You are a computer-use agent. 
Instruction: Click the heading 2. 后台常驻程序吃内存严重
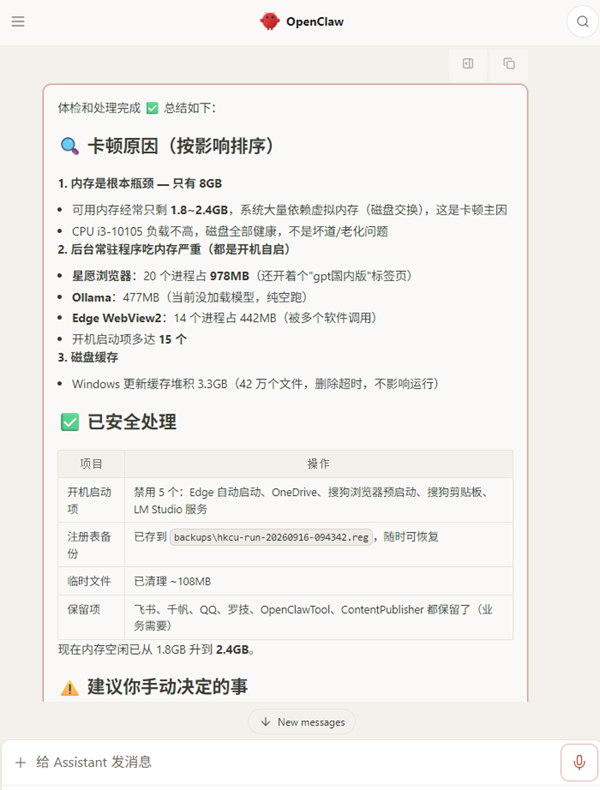pos(174,249)
